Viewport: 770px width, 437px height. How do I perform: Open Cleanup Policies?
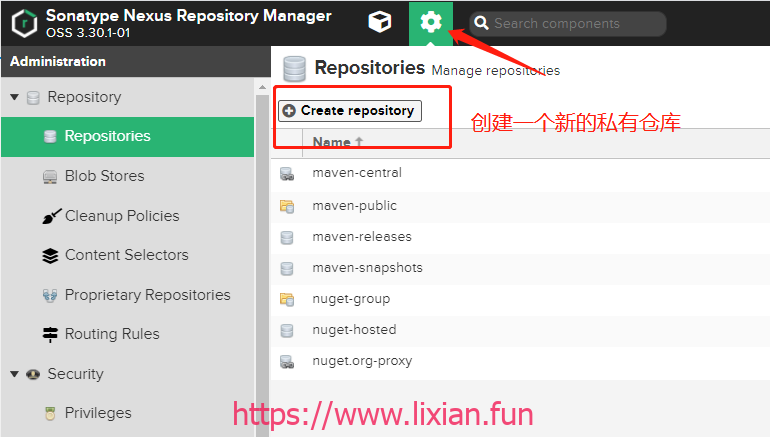pos(122,216)
